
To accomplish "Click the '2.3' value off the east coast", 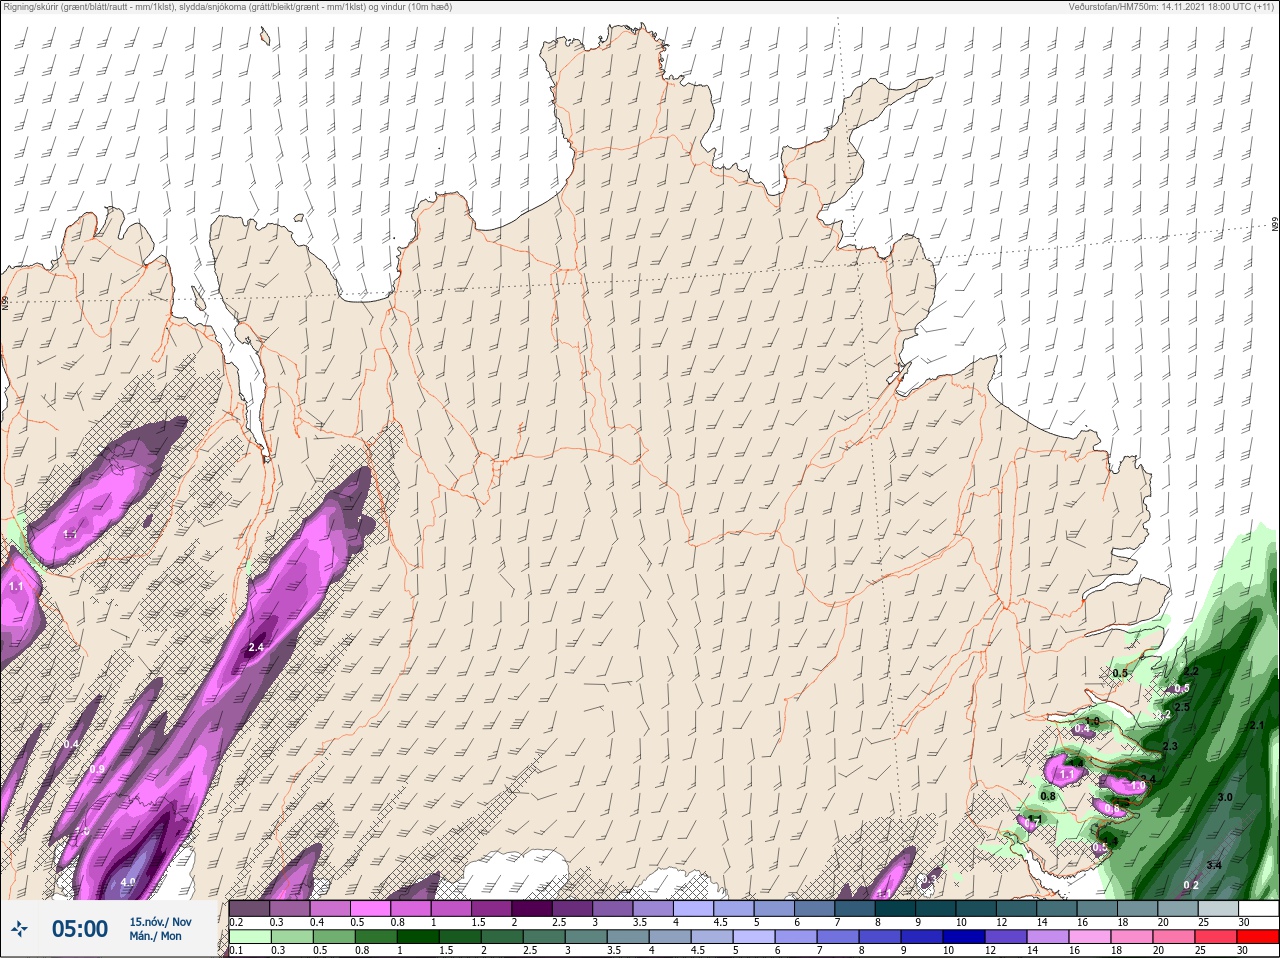I will click(1170, 746).
